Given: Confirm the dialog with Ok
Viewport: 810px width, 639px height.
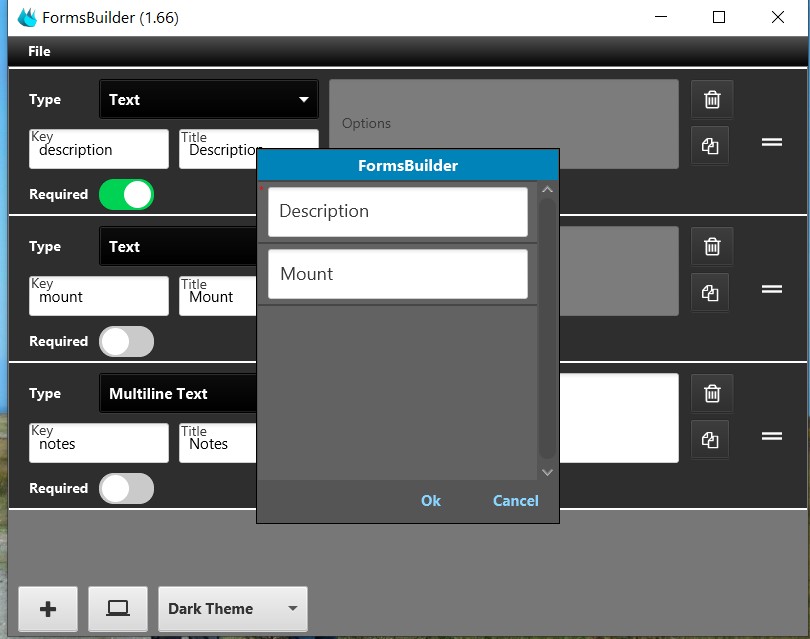Looking at the screenshot, I should [x=431, y=501].
